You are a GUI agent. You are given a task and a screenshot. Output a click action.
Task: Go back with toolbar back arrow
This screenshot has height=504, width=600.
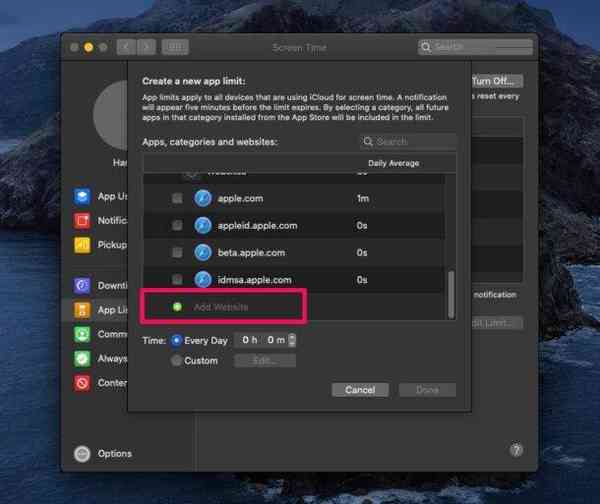[126, 47]
